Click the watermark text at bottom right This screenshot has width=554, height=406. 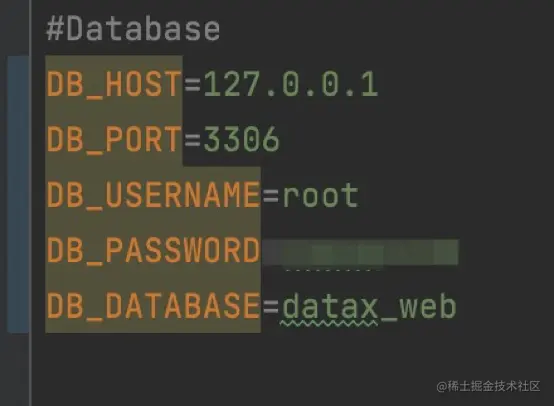(x=488, y=386)
